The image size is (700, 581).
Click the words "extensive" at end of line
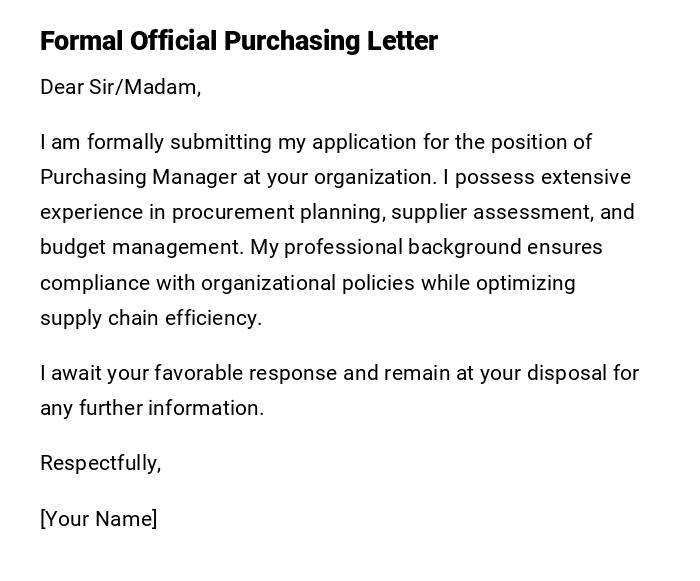coord(585,177)
